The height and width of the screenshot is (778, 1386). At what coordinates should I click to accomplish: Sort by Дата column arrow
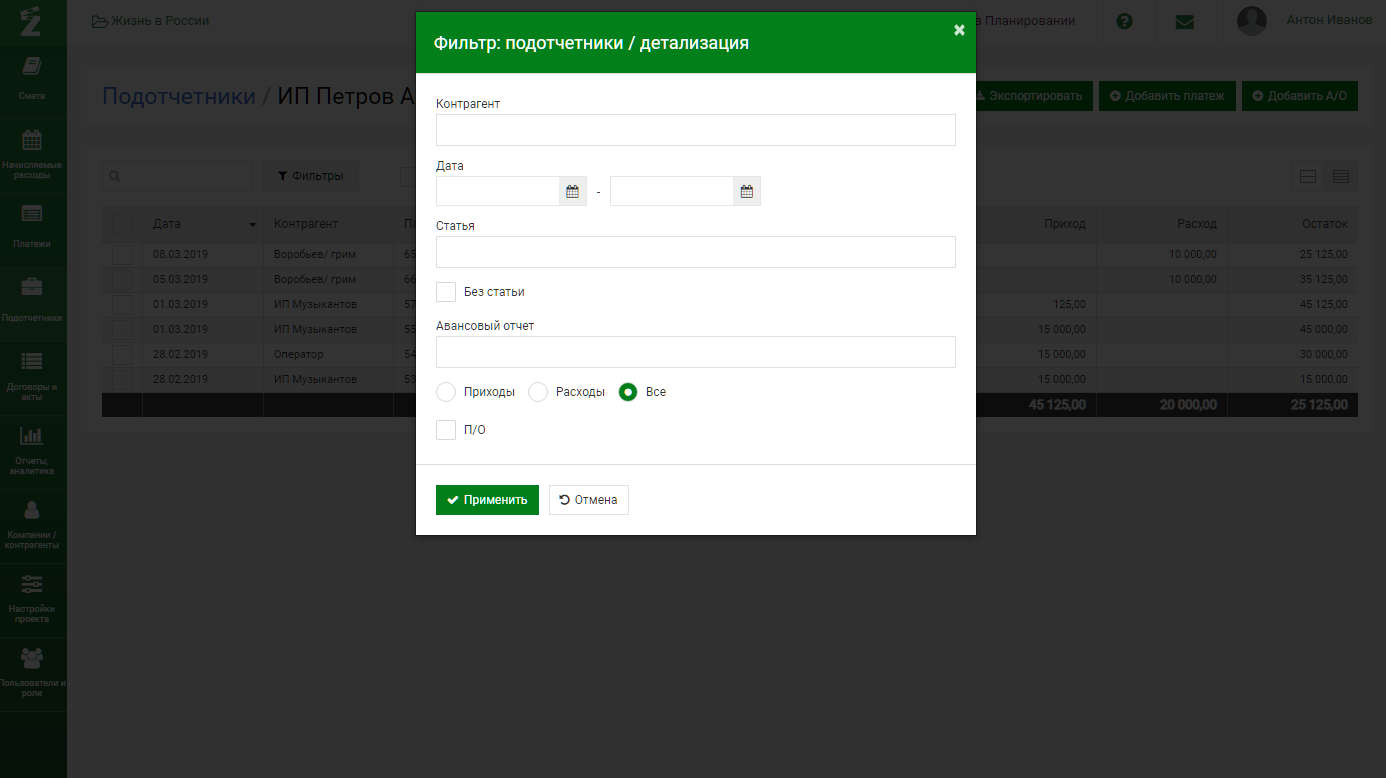pos(252,225)
